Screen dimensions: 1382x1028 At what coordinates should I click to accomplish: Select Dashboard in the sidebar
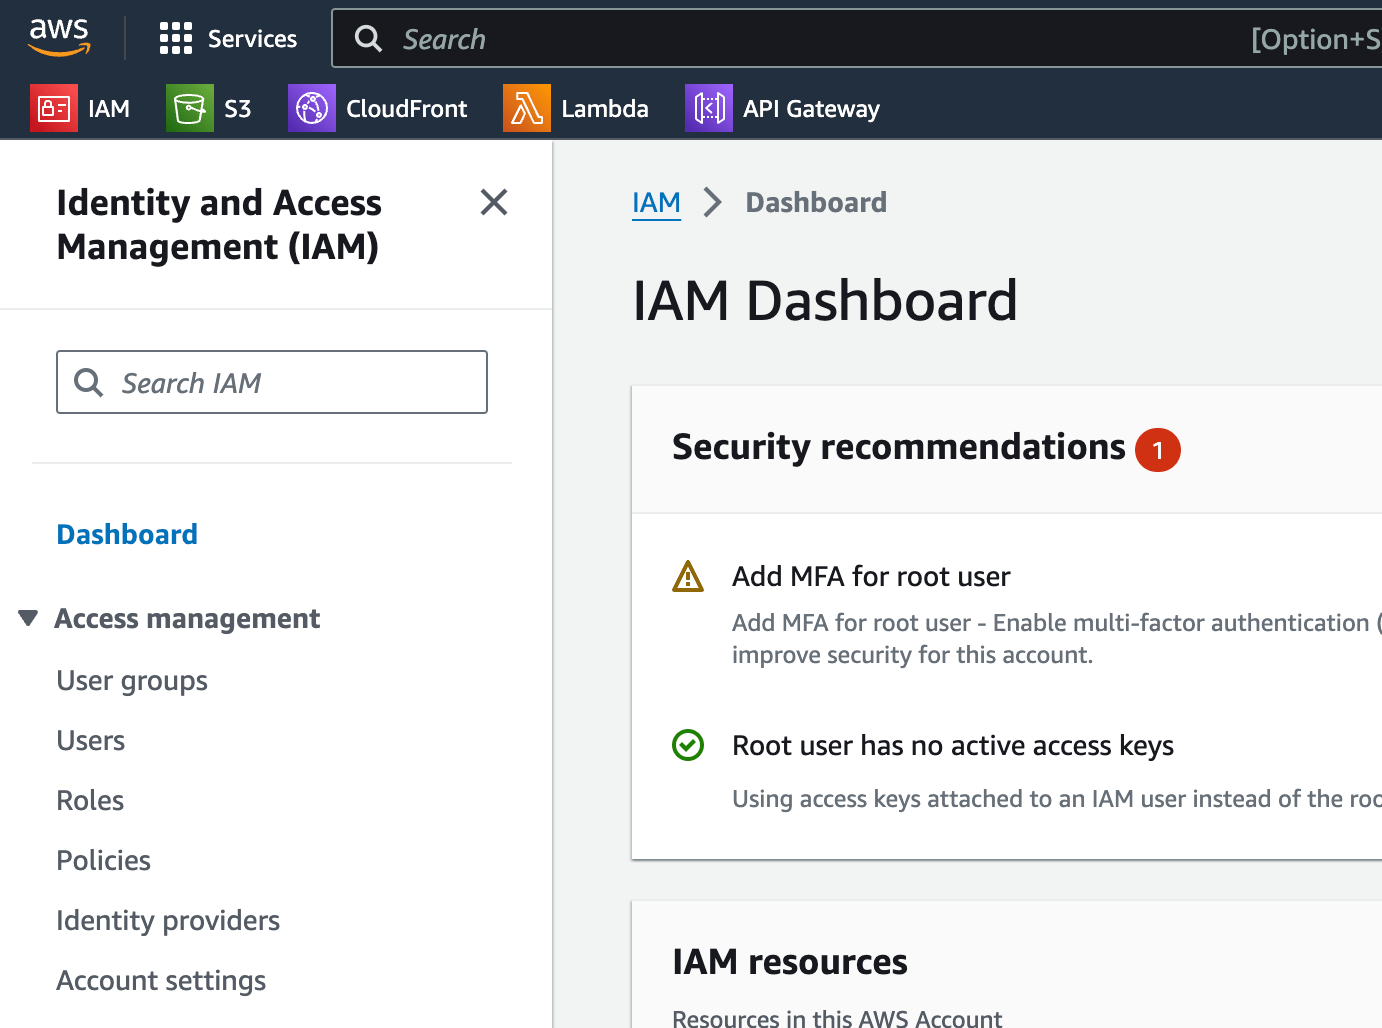tap(127, 534)
